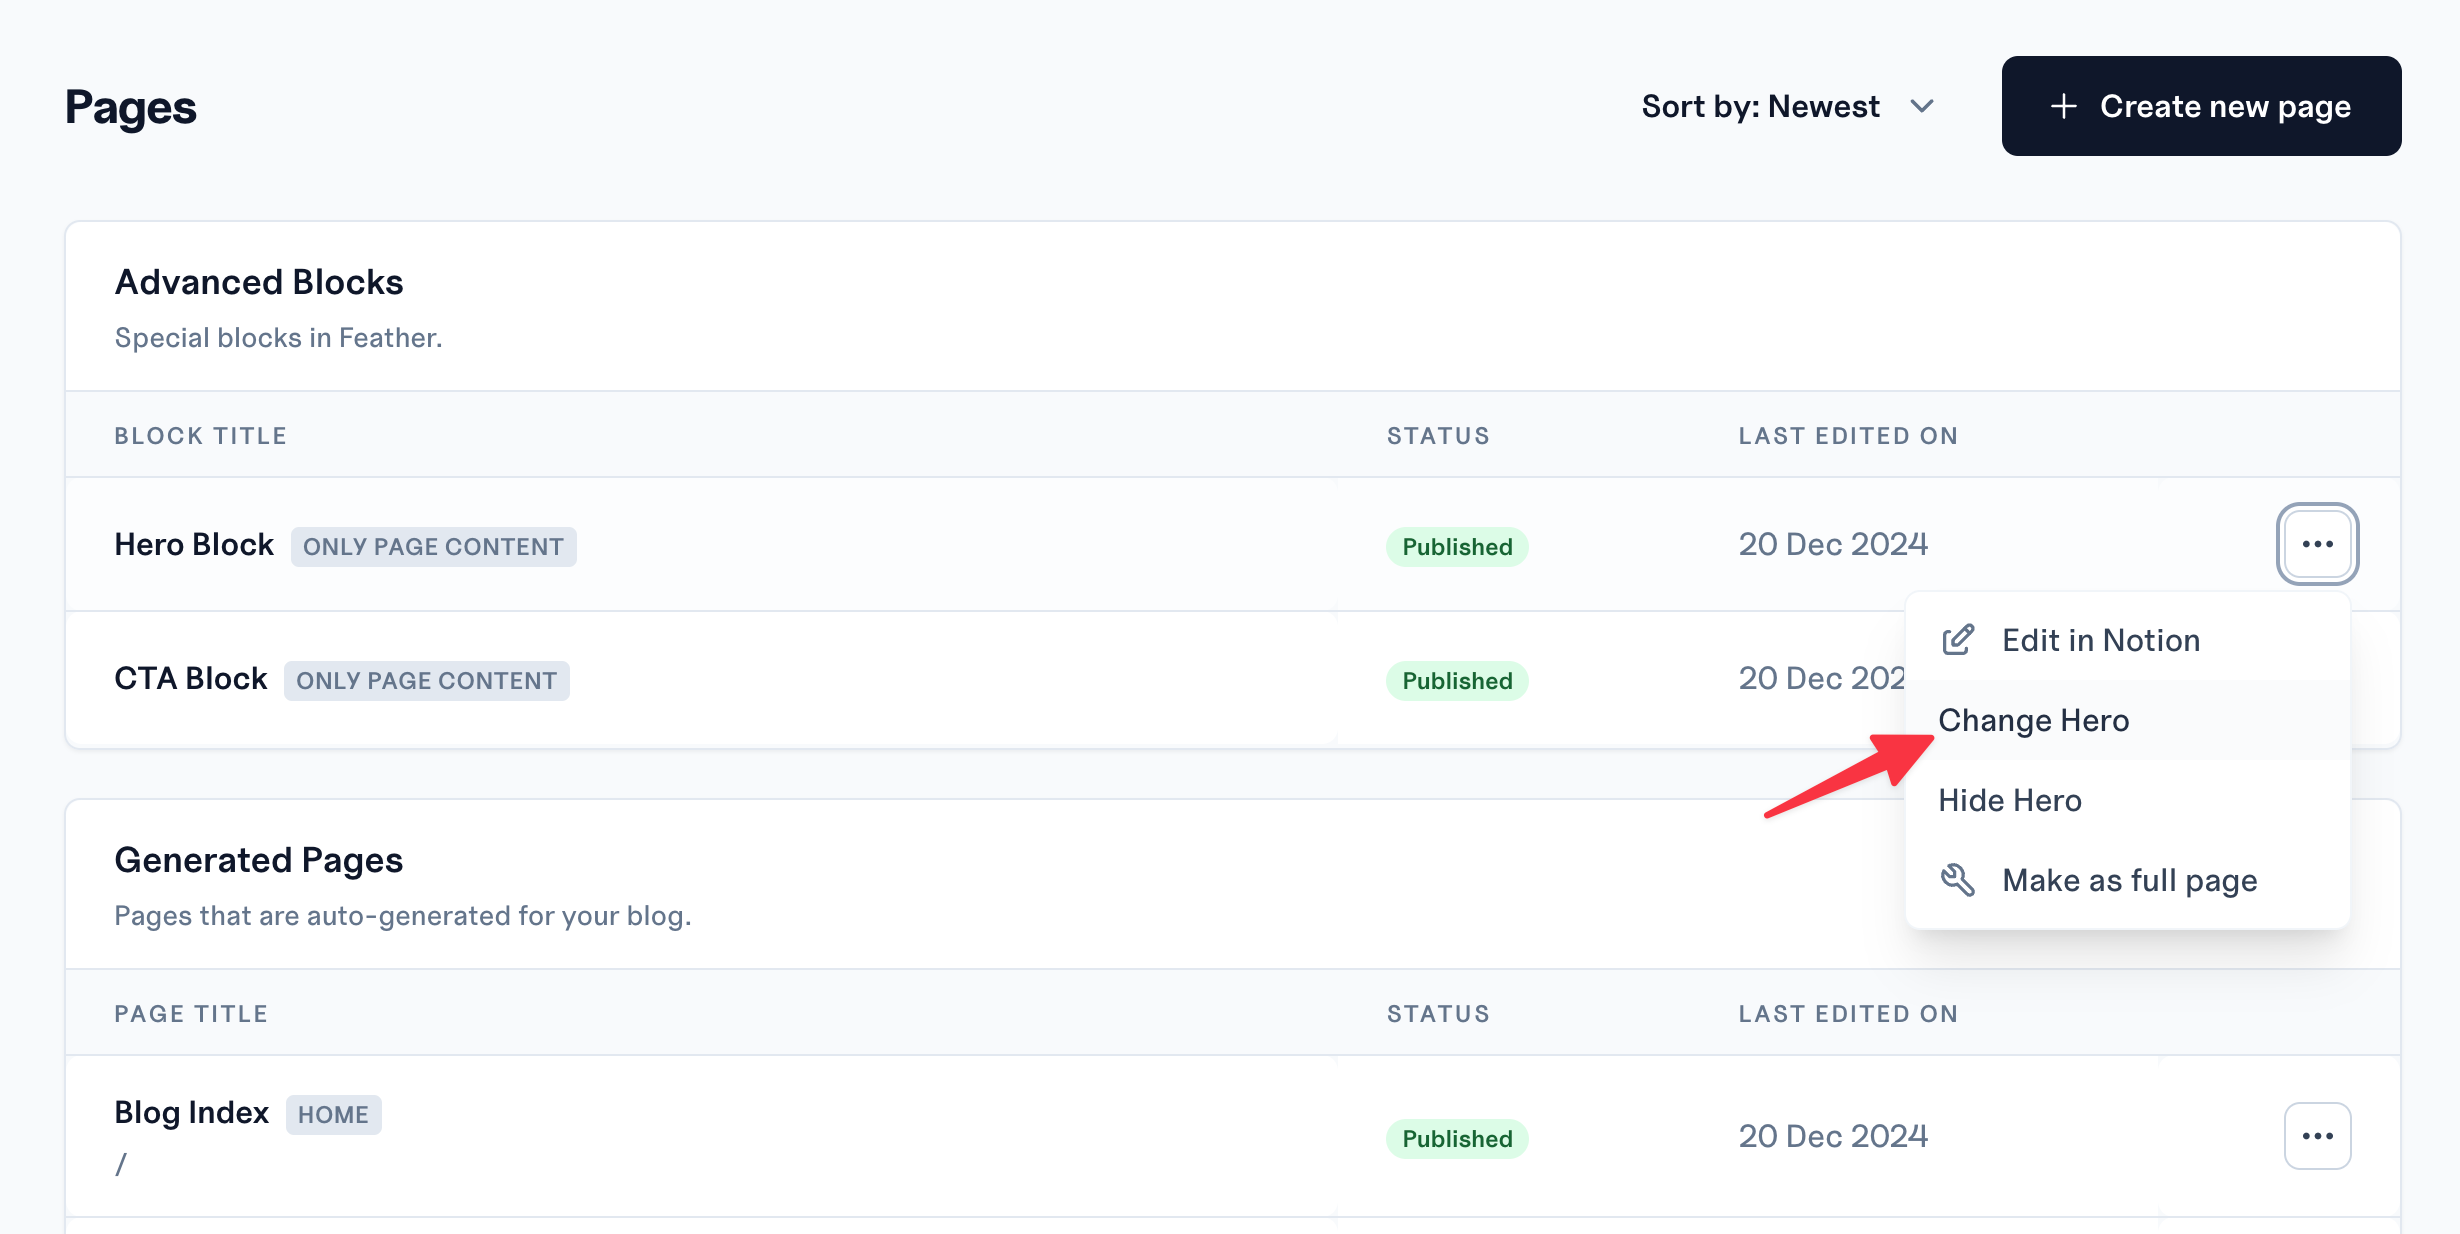This screenshot has width=2460, height=1234.
Task: Click the Edit in Notion pencil icon
Action: pos(1957,640)
